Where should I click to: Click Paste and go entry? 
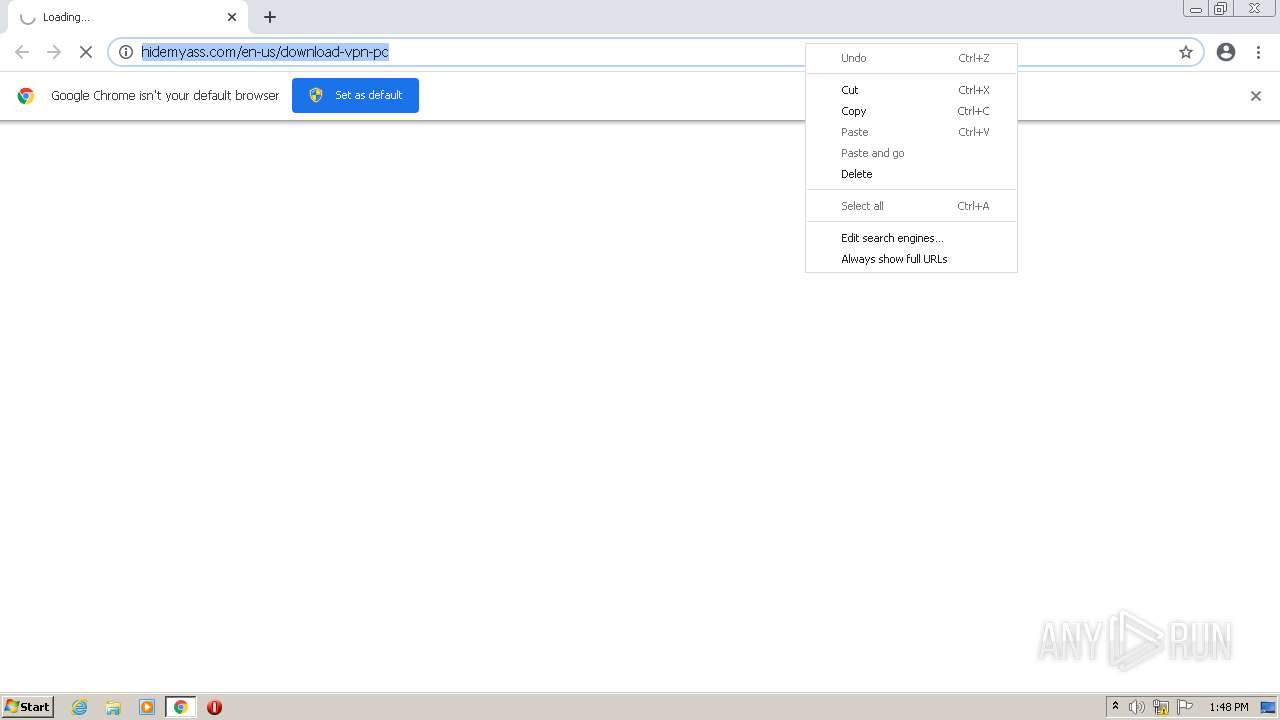912,153
